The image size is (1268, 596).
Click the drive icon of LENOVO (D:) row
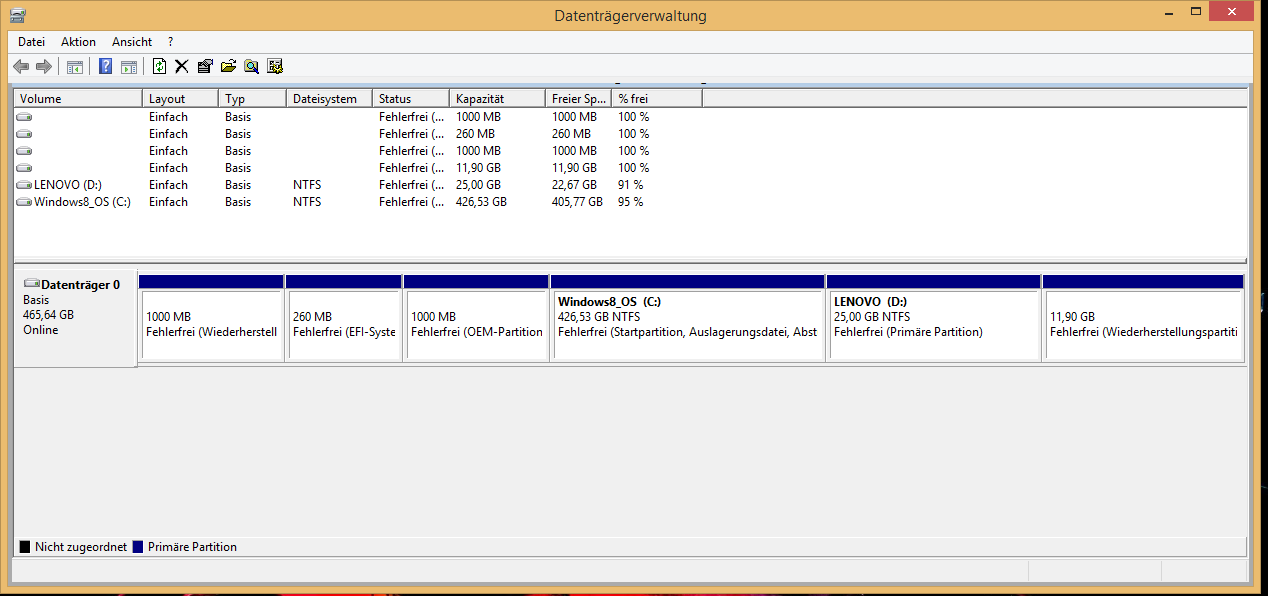24,185
